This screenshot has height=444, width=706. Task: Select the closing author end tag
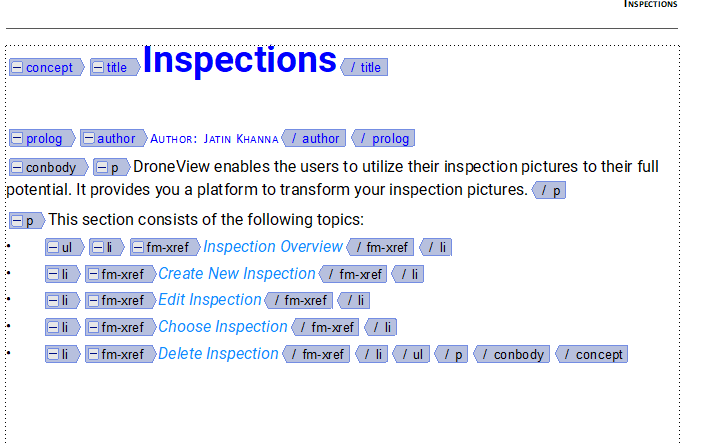click(314, 138)
